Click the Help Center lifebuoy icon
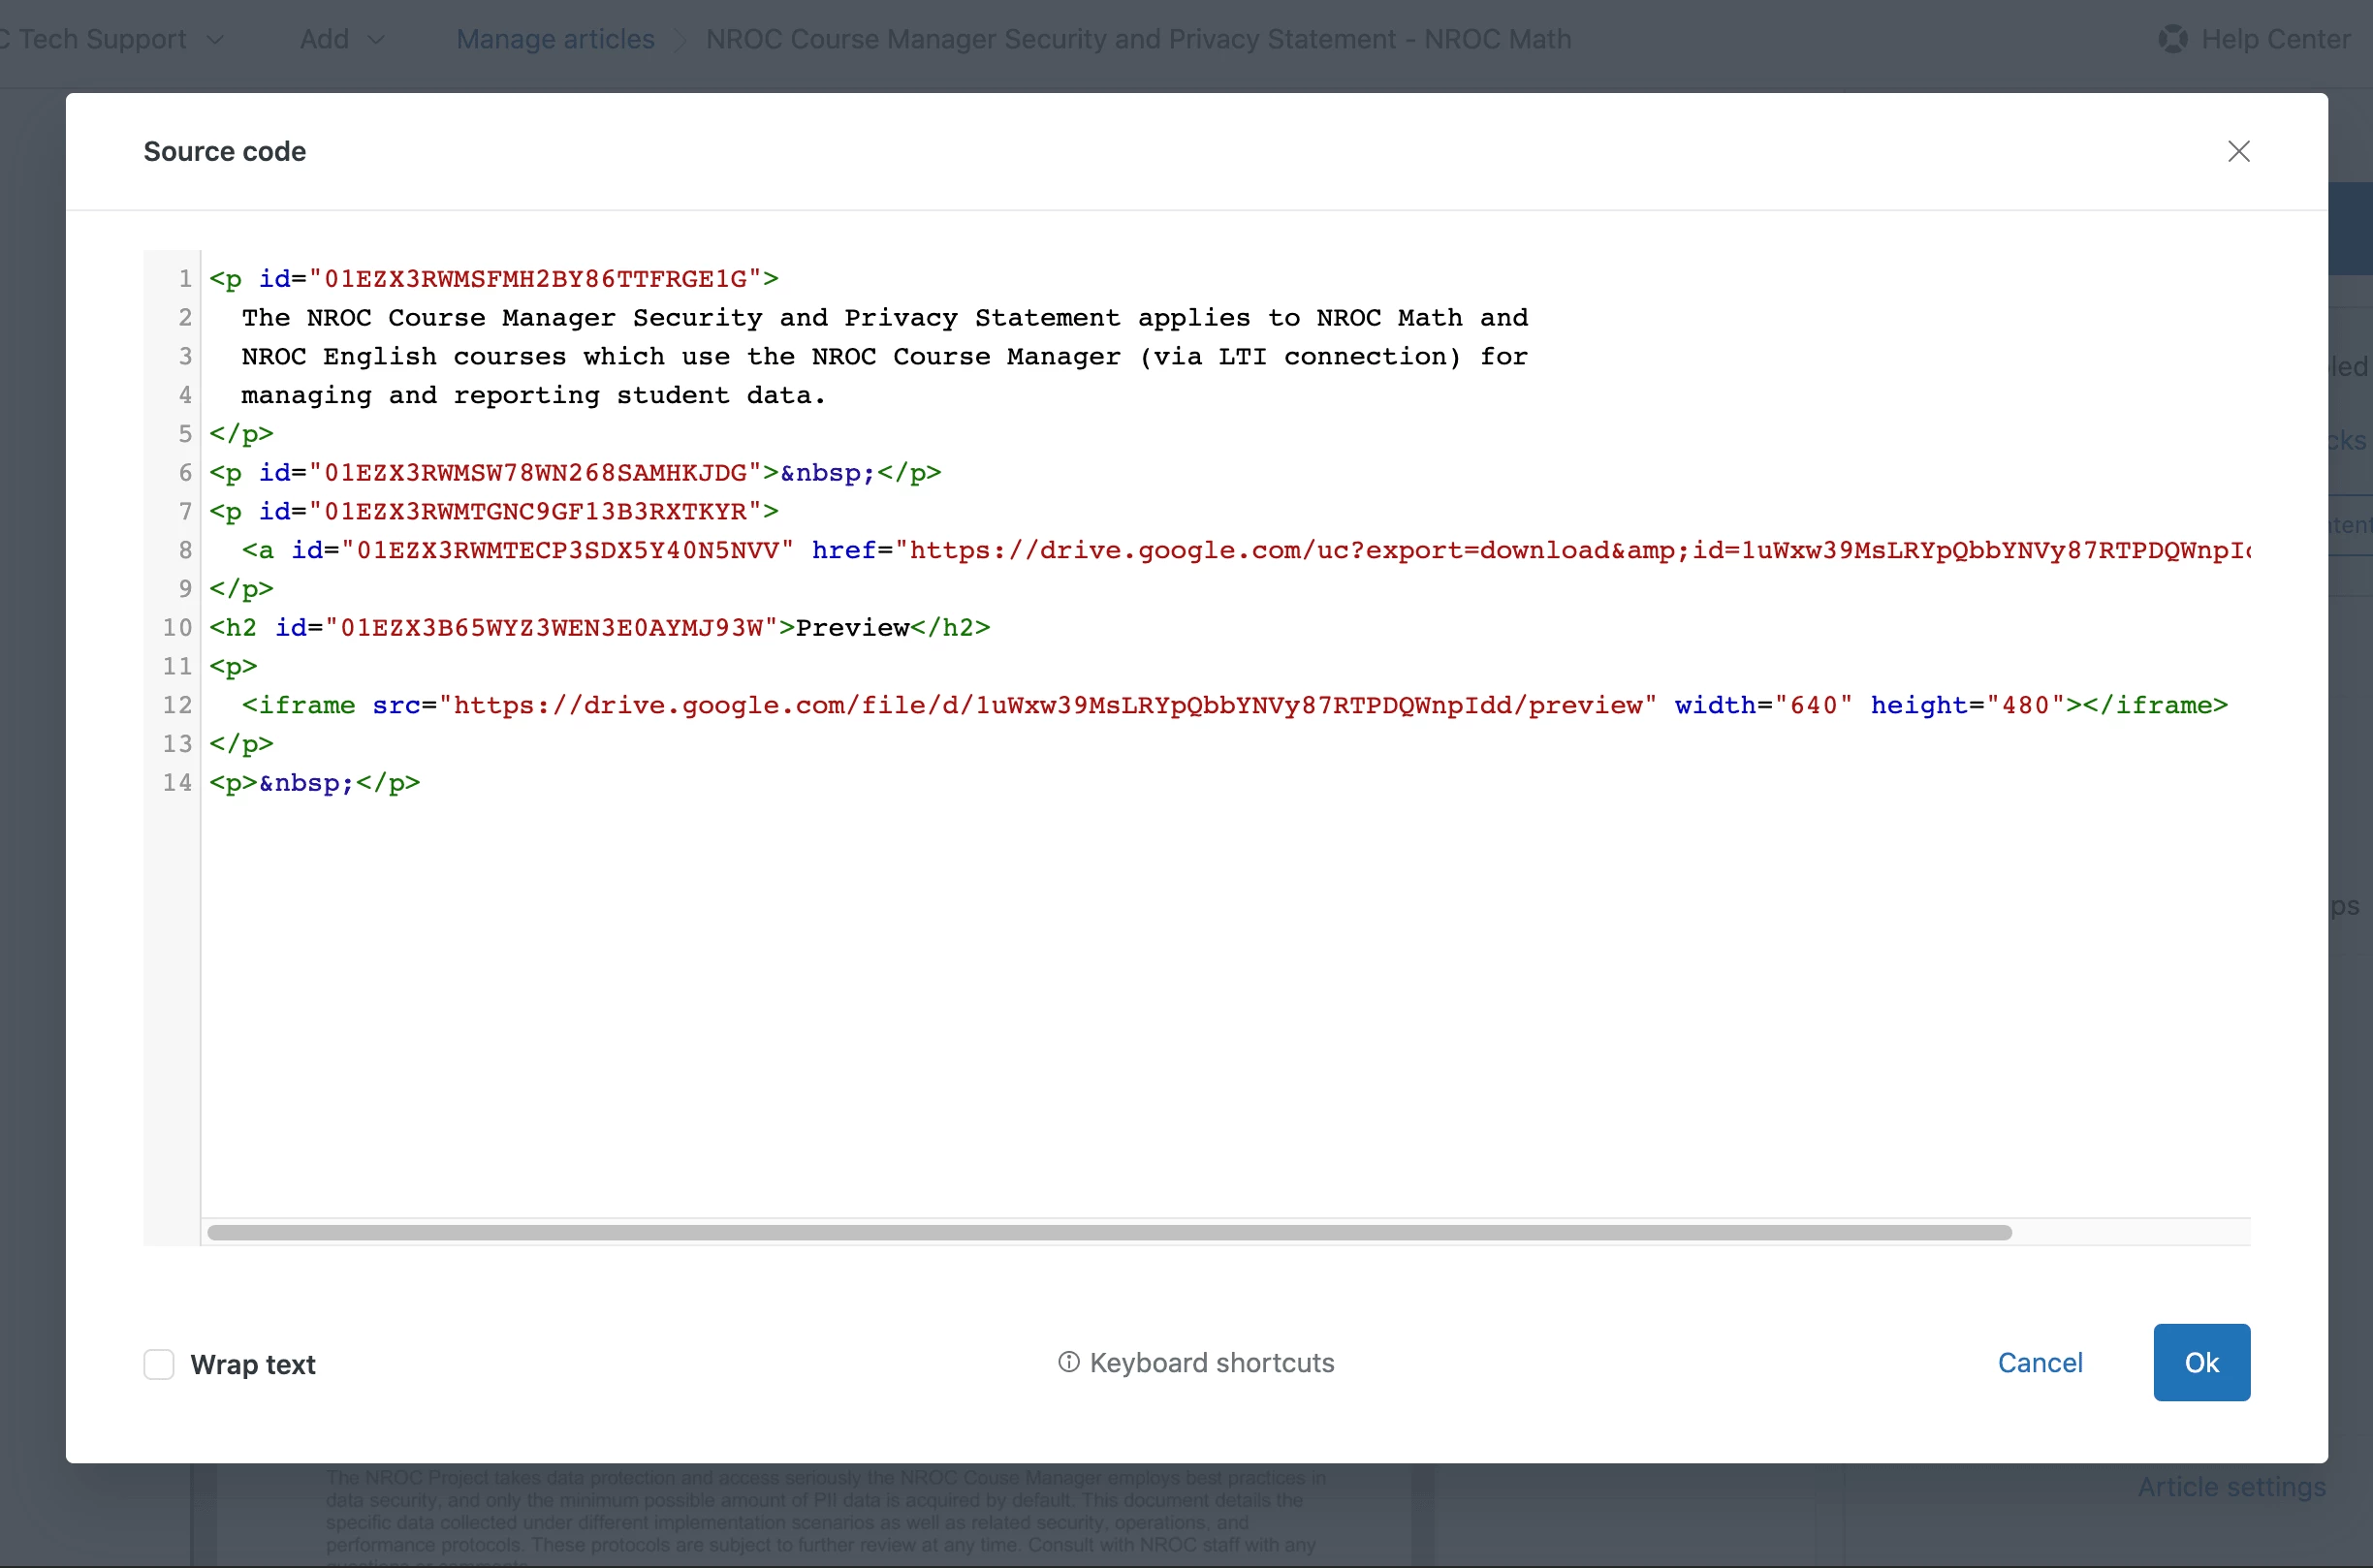 click(2172, 39)
